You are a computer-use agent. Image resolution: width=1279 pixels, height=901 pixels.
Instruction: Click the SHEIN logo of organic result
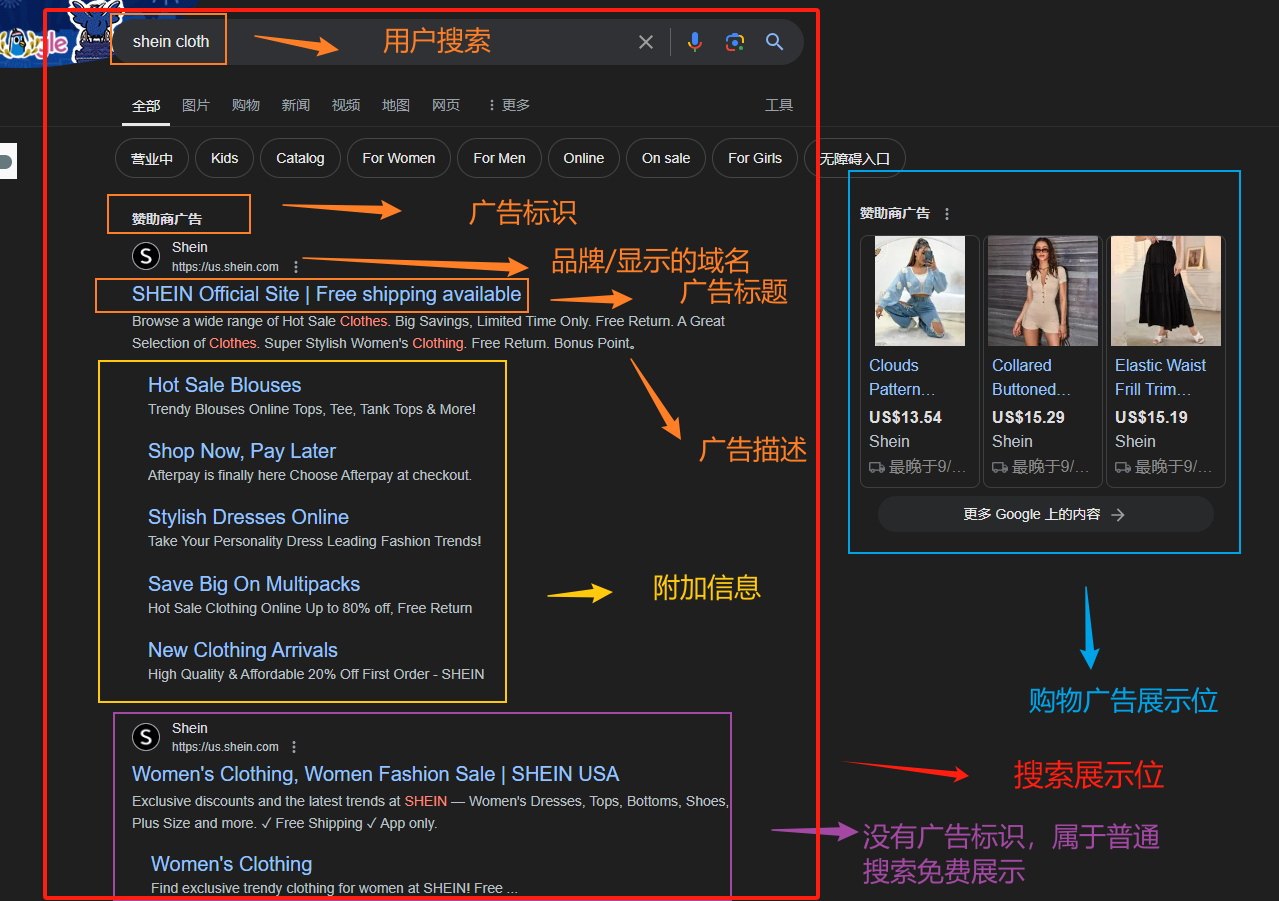(146, 737)
